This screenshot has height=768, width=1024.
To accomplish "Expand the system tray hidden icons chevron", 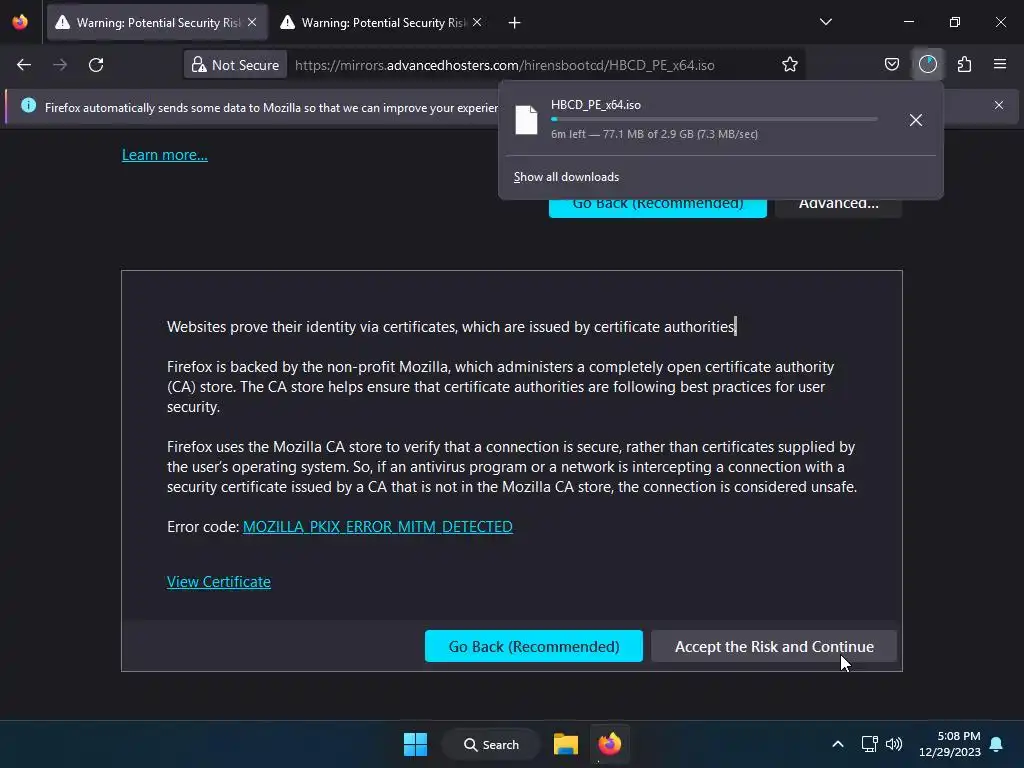I will point(838,744).
